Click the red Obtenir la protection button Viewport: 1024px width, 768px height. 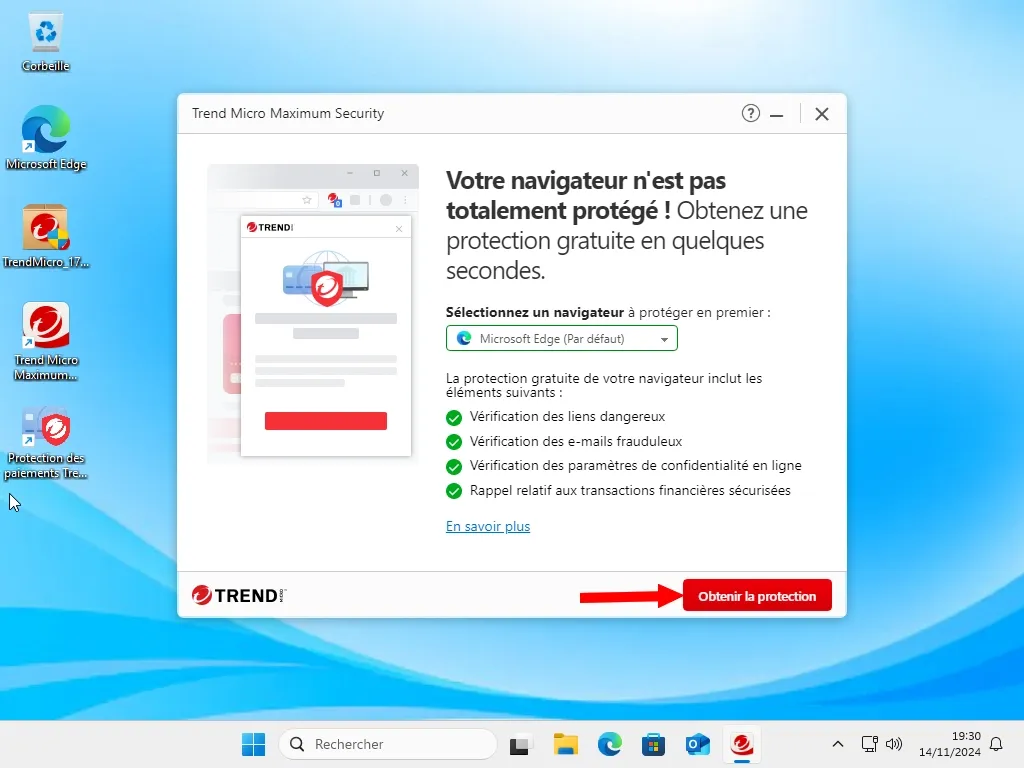[757, 595]
